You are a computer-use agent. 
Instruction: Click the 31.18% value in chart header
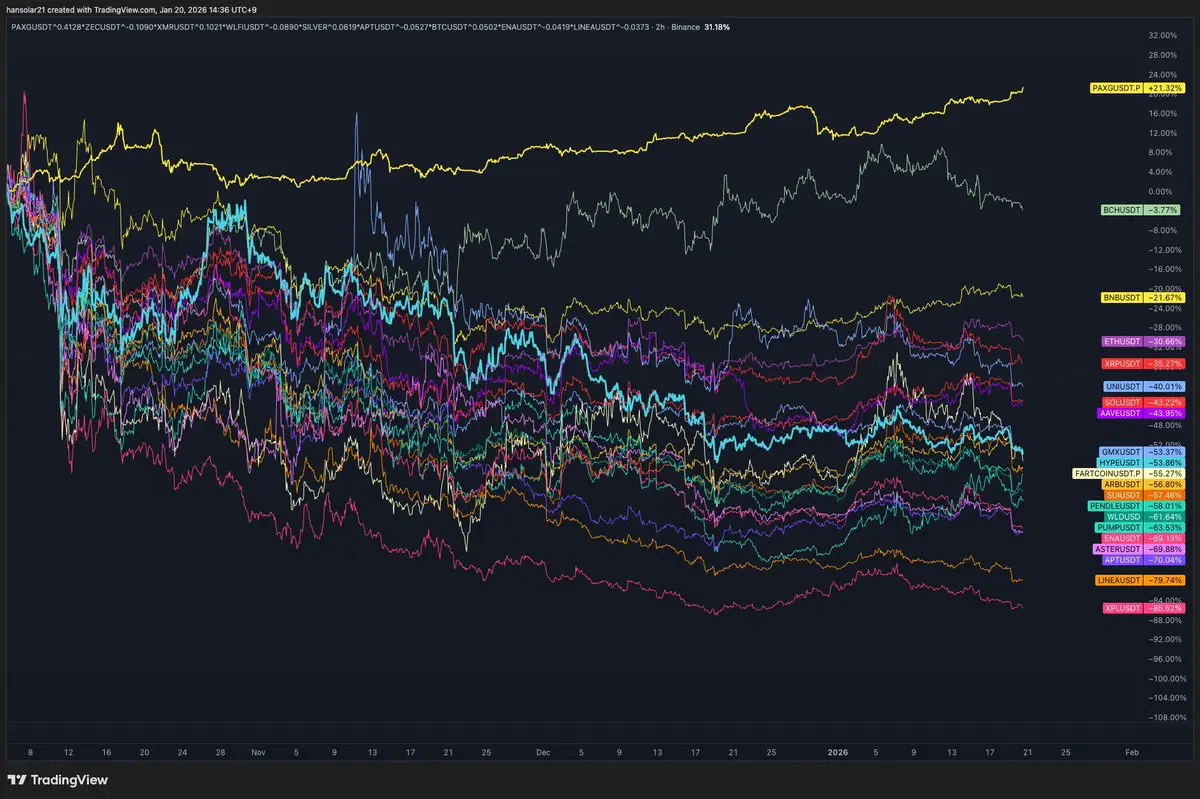tap(718, 27)
